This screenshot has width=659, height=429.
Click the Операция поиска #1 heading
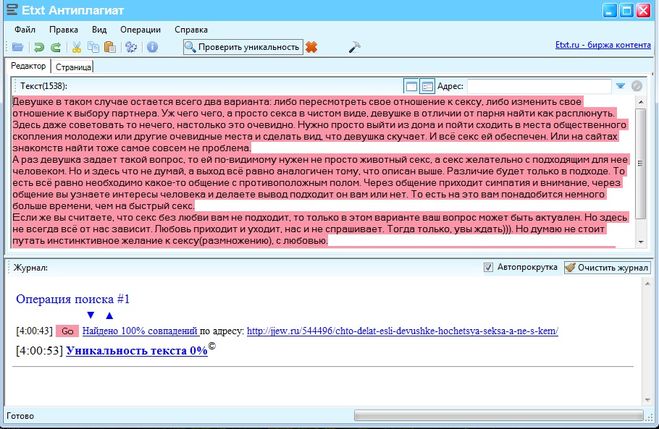[73, 299]
